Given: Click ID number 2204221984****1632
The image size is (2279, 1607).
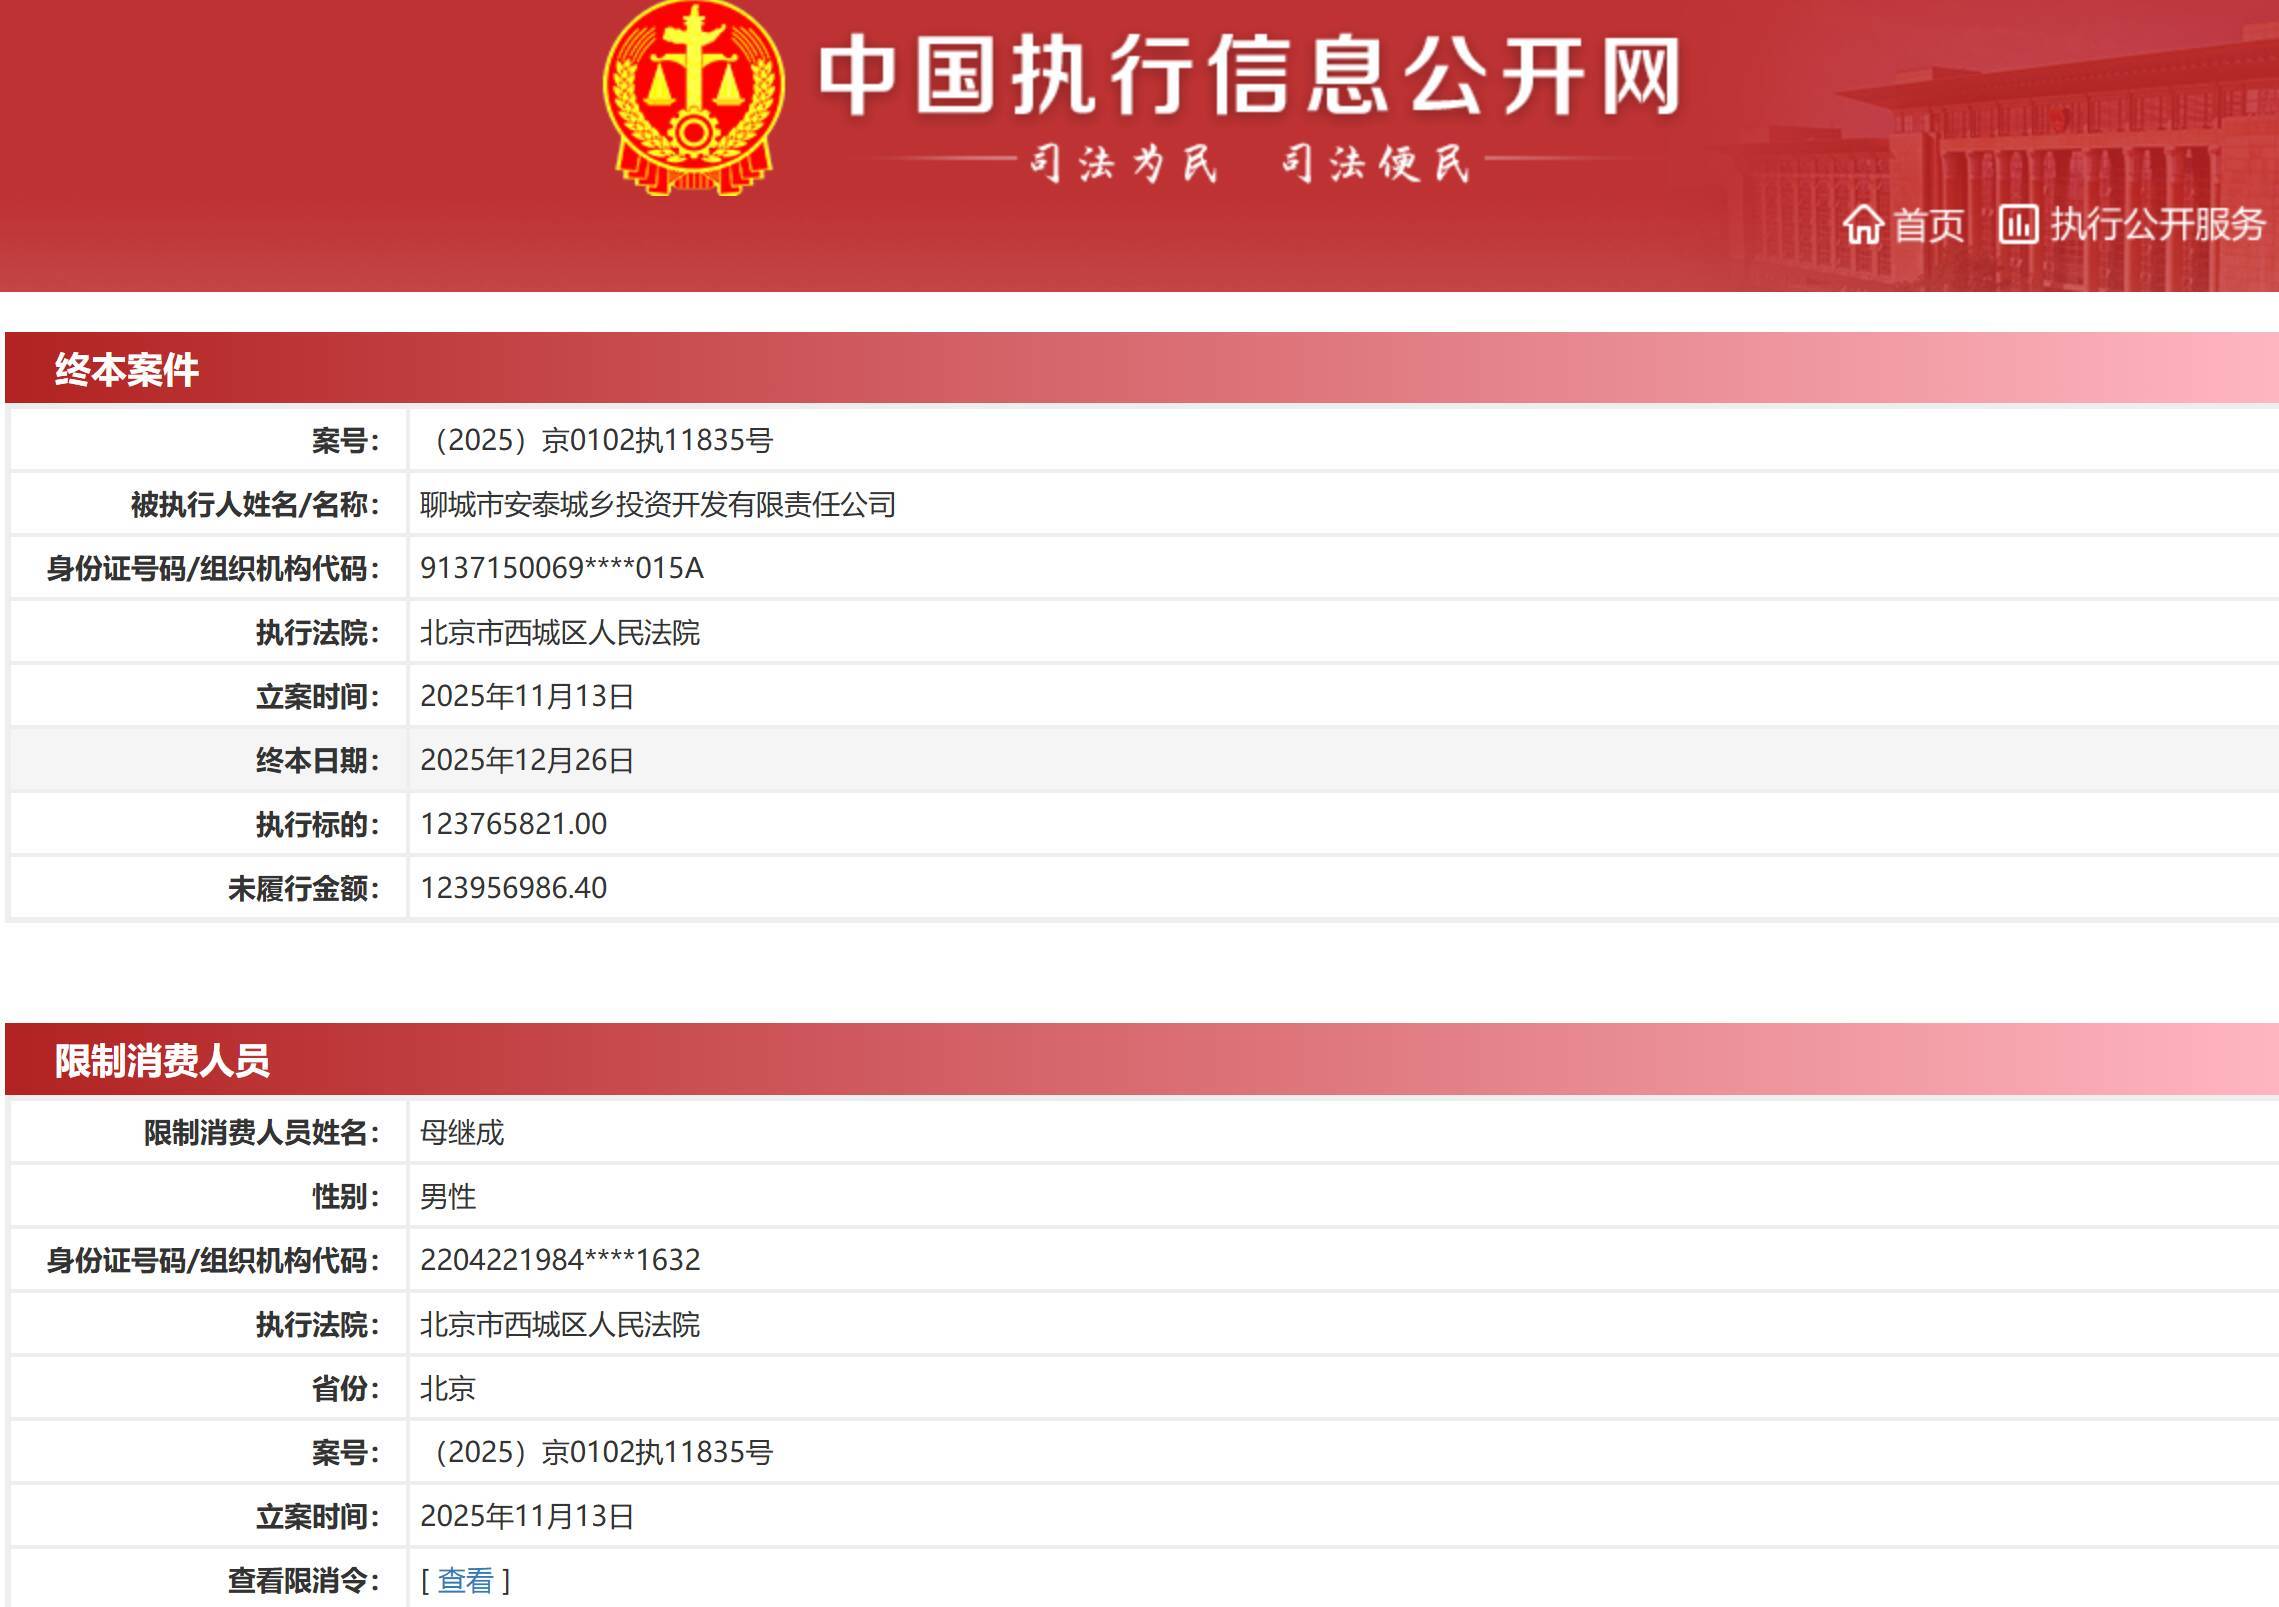Looking at the screenshot, I should (x=560, y=1260).
